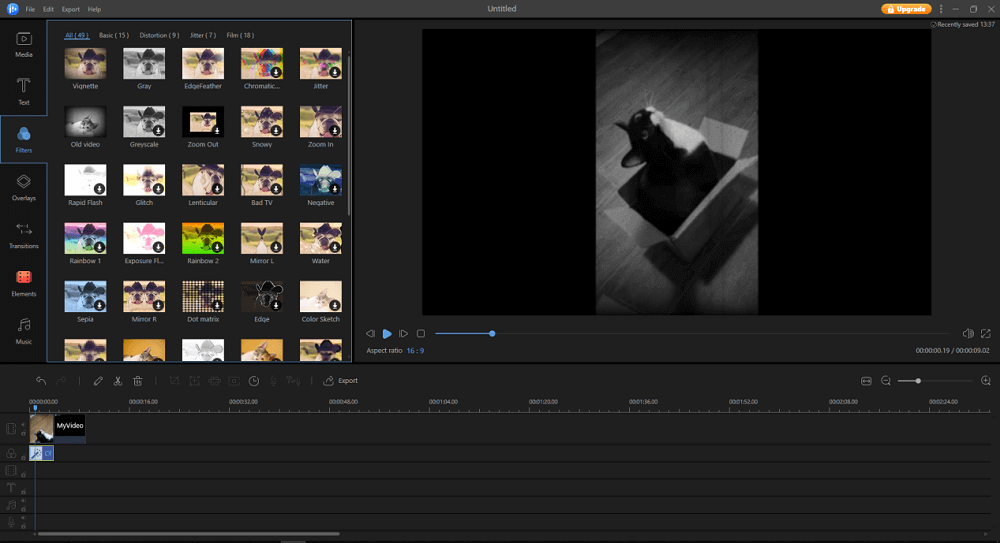This screenshot has width=1000, height=543.
Task: Switch to the Distortion filter tab
Action: tap(160, 35)
